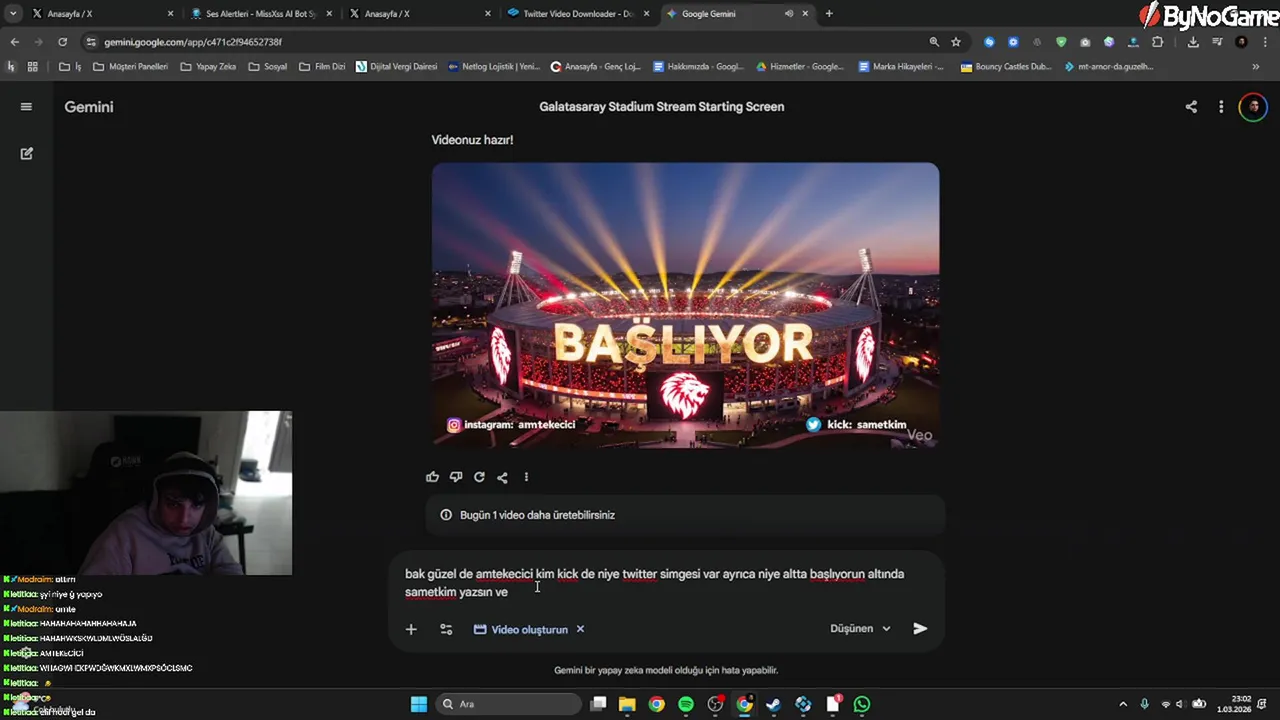Open the Gemini main menu hamburger
The height and width of the screenshot is (720, 1280).
(x=26, y=107)
